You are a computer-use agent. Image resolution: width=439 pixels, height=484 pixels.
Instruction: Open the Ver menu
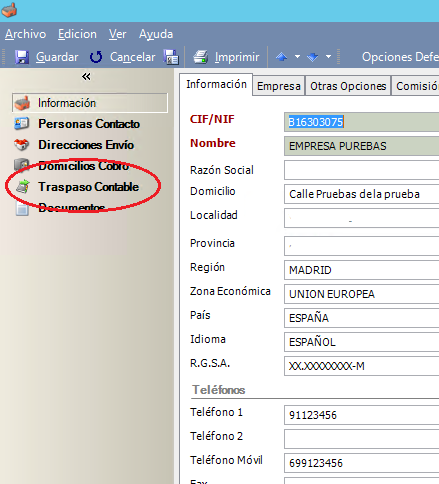click(x=117, y=34)
